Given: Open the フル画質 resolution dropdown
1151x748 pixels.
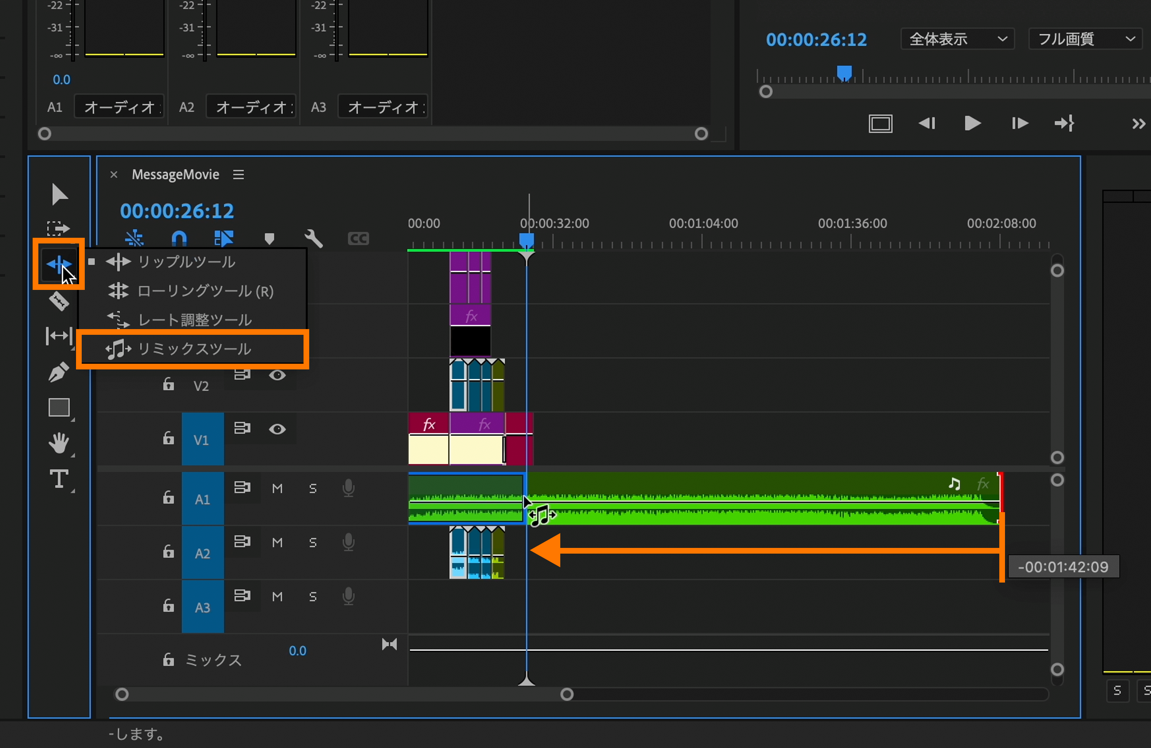Looking at the screenshot, I should (x=1086, y=39).
